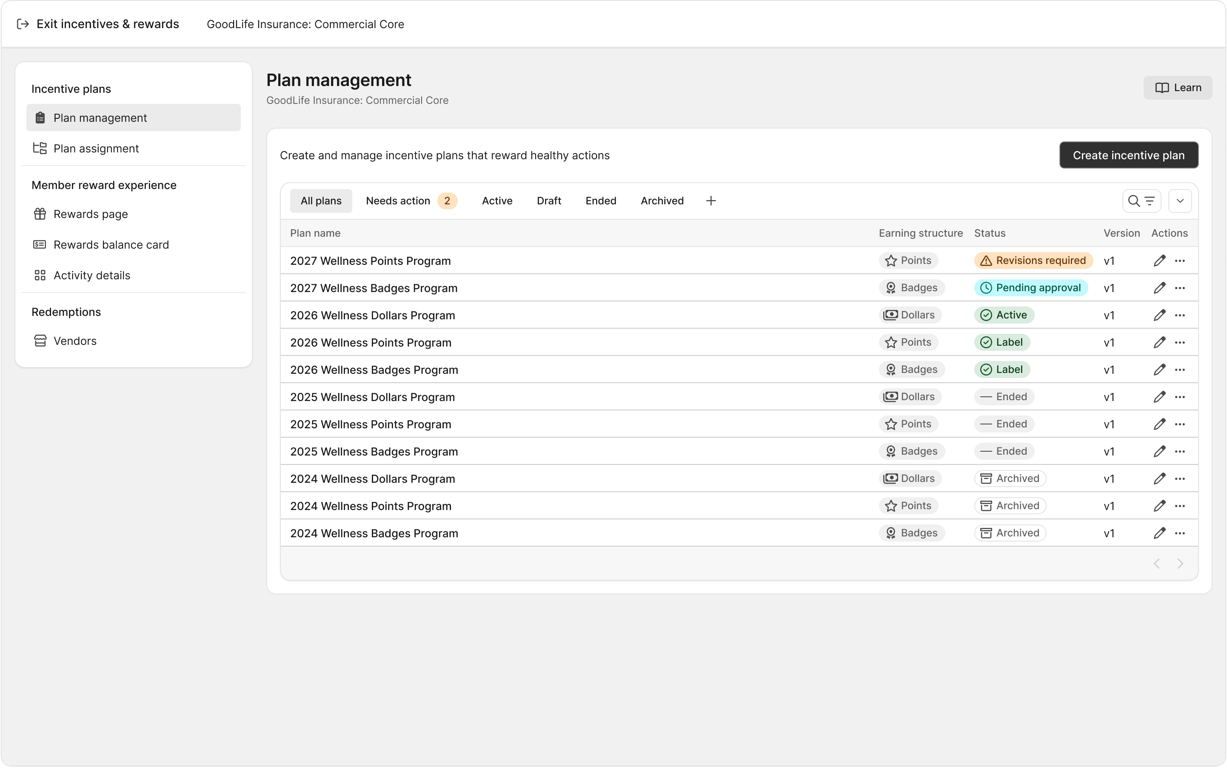The image size is (1227, 768).
Task: Open more actions for 2024 Wellness Dollars Program
Action: [x=1180, y=479]
